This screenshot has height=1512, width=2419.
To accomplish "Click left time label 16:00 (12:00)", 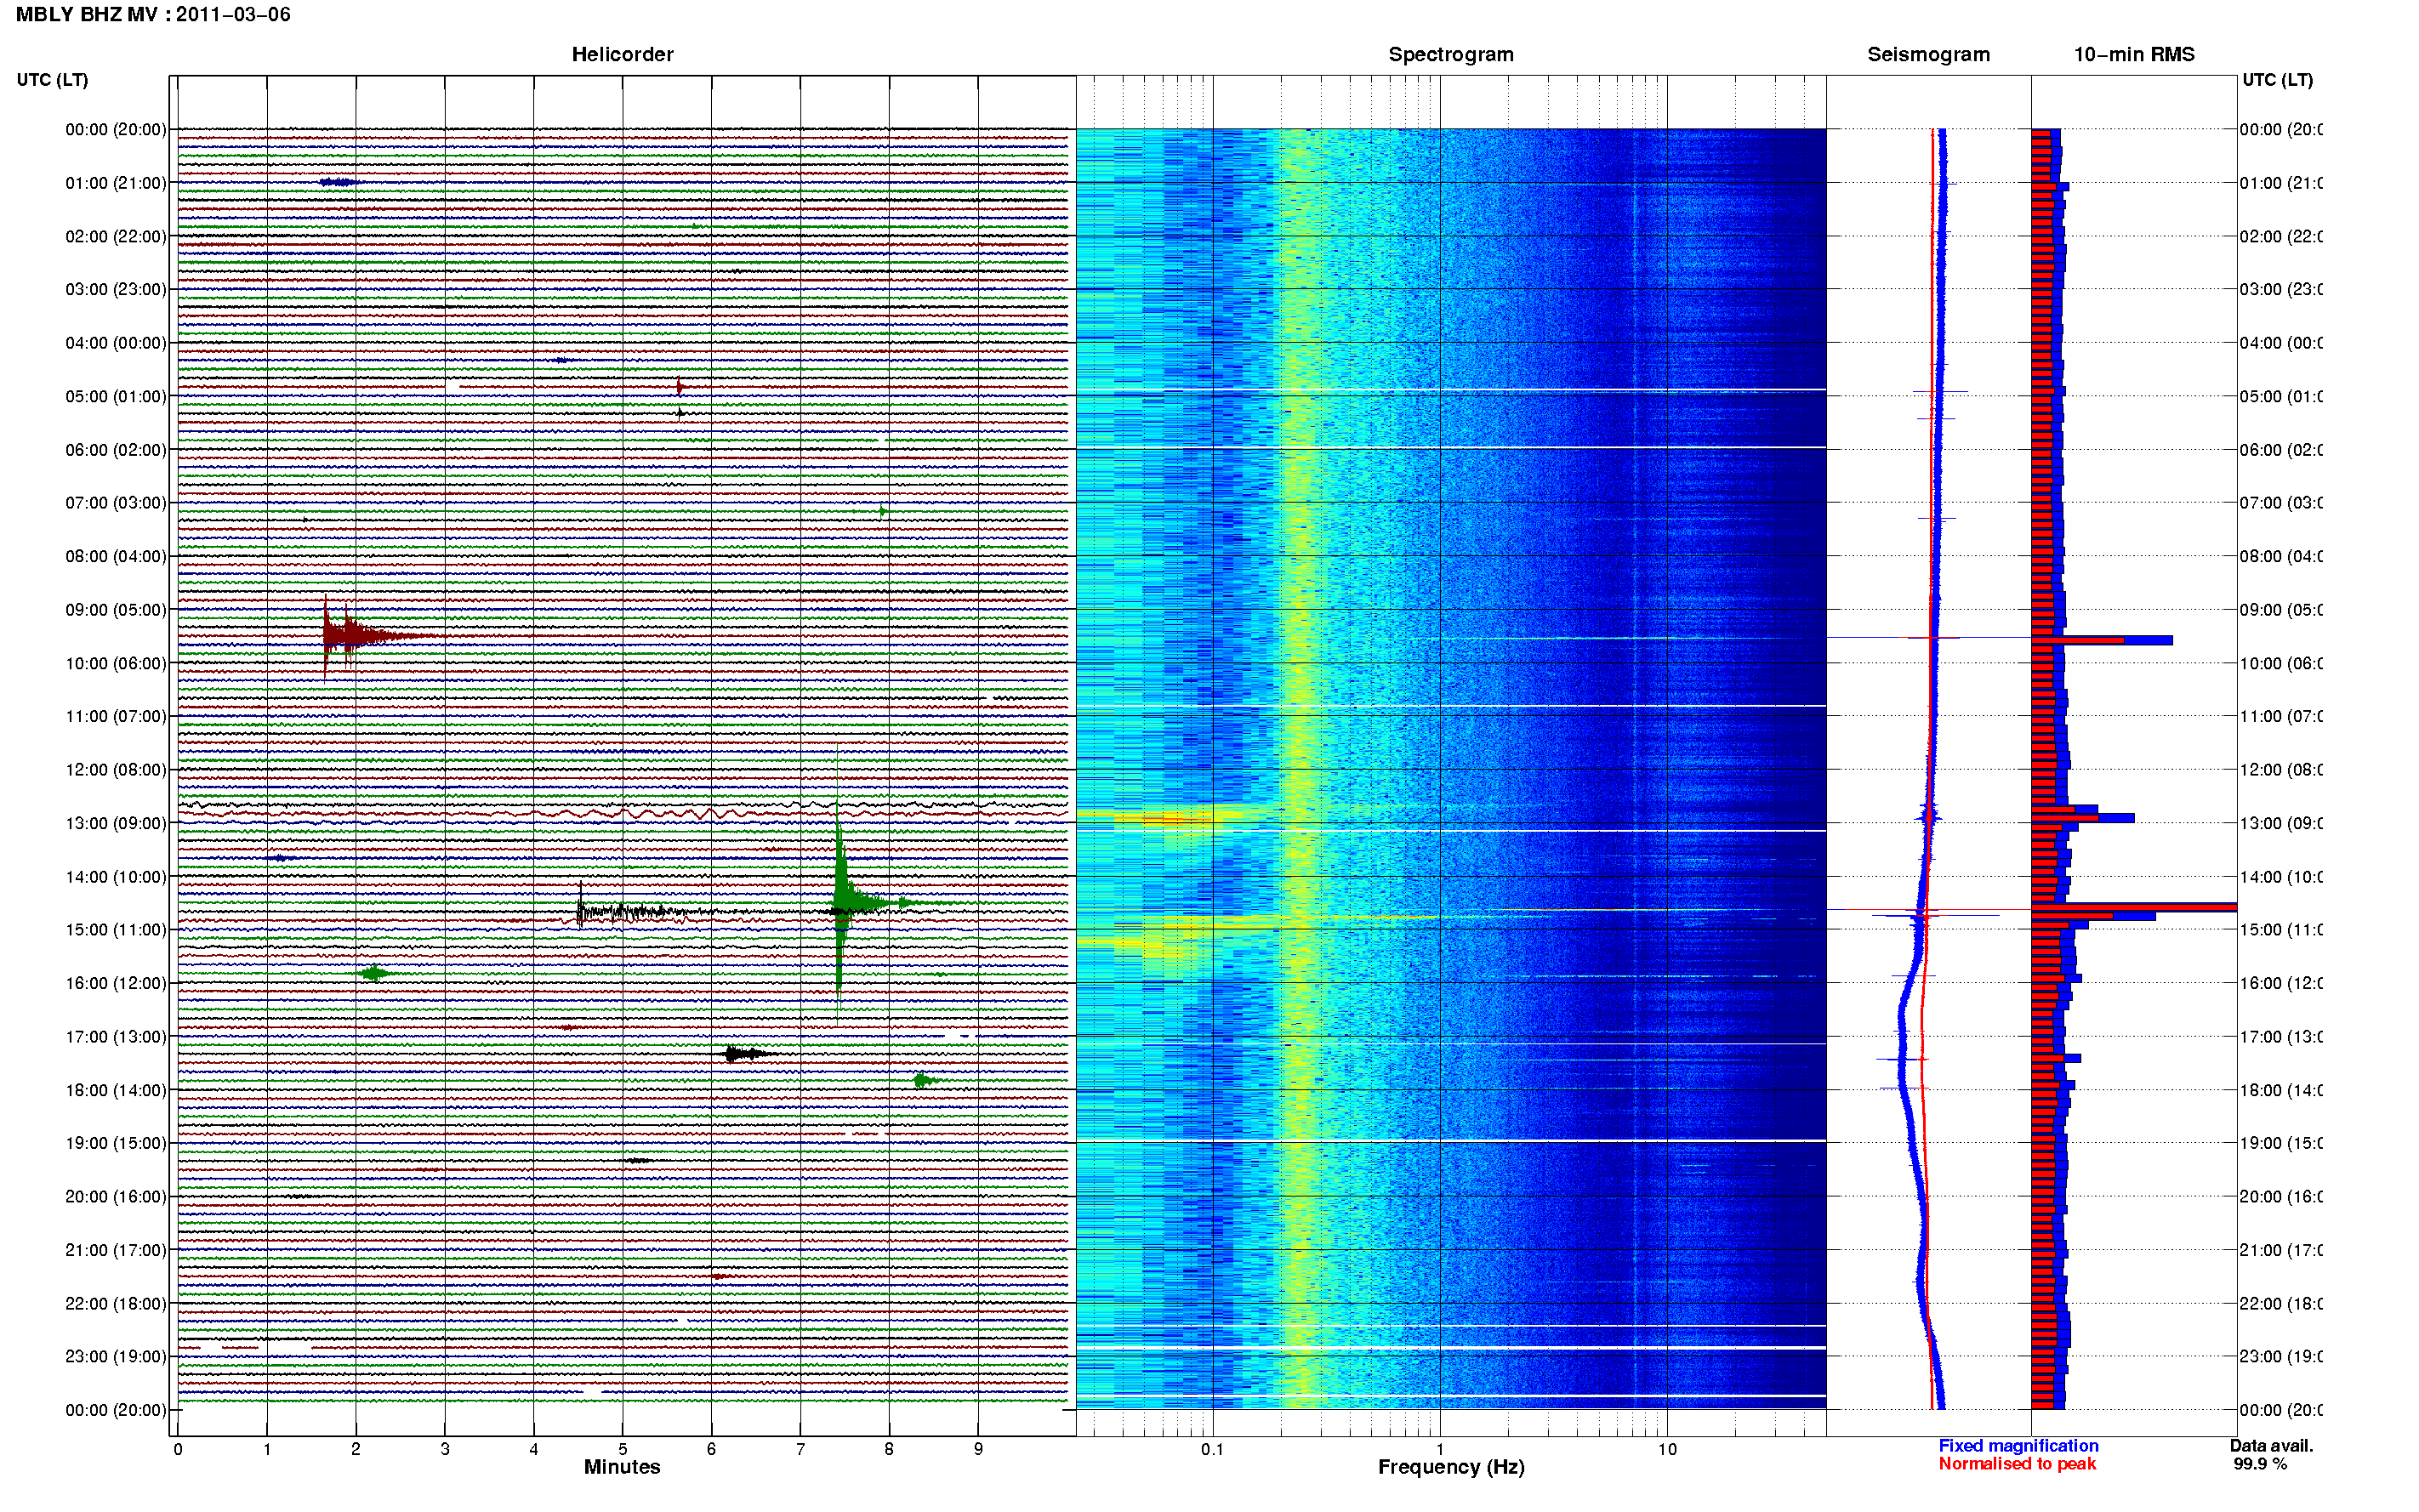I will point(116,983).
